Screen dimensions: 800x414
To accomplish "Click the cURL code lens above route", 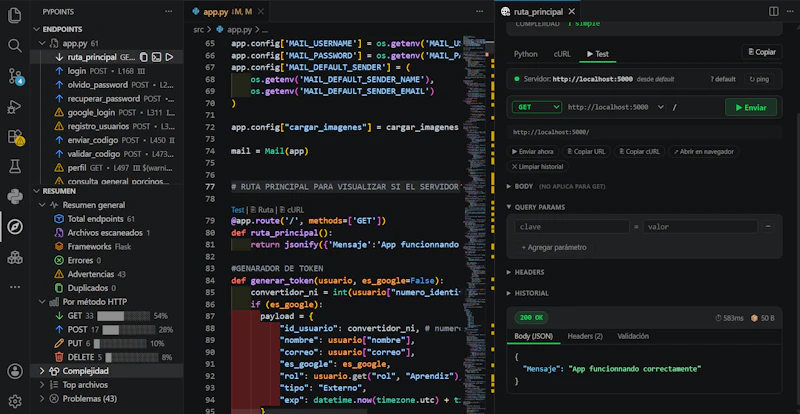I will click(x=292, y=210).
